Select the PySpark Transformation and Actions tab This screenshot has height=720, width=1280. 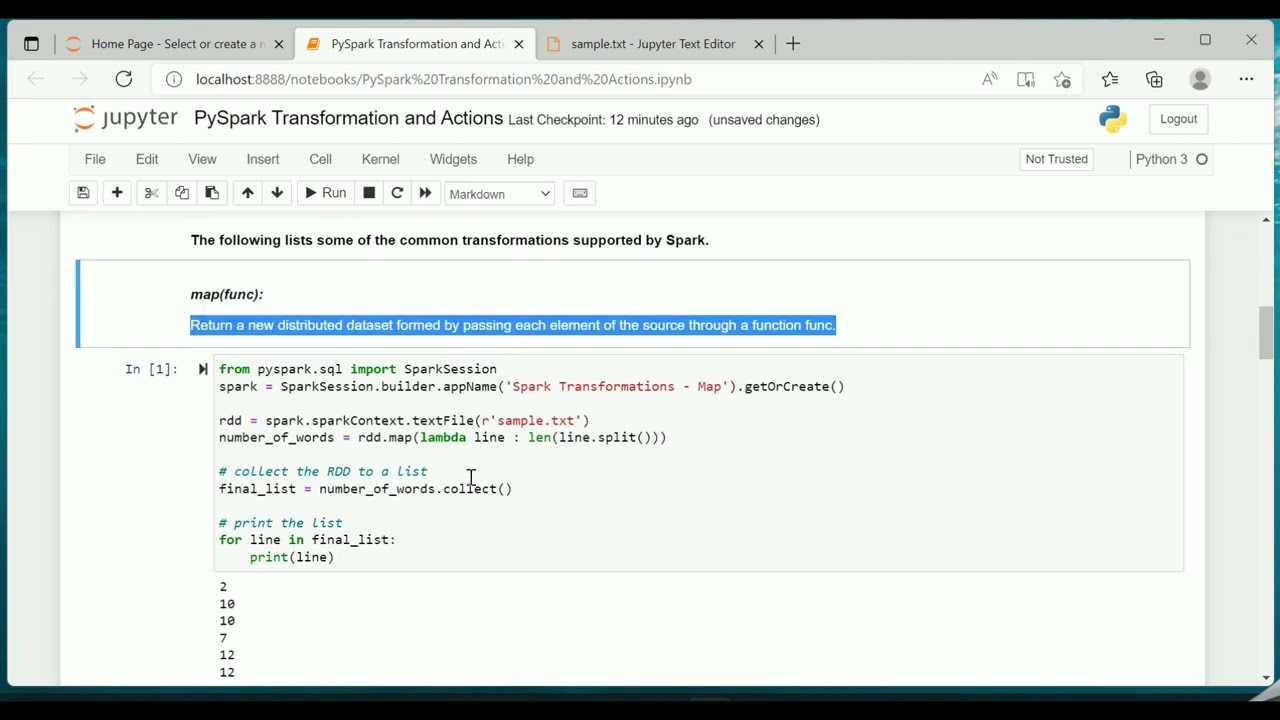click(x=415, y=44)
